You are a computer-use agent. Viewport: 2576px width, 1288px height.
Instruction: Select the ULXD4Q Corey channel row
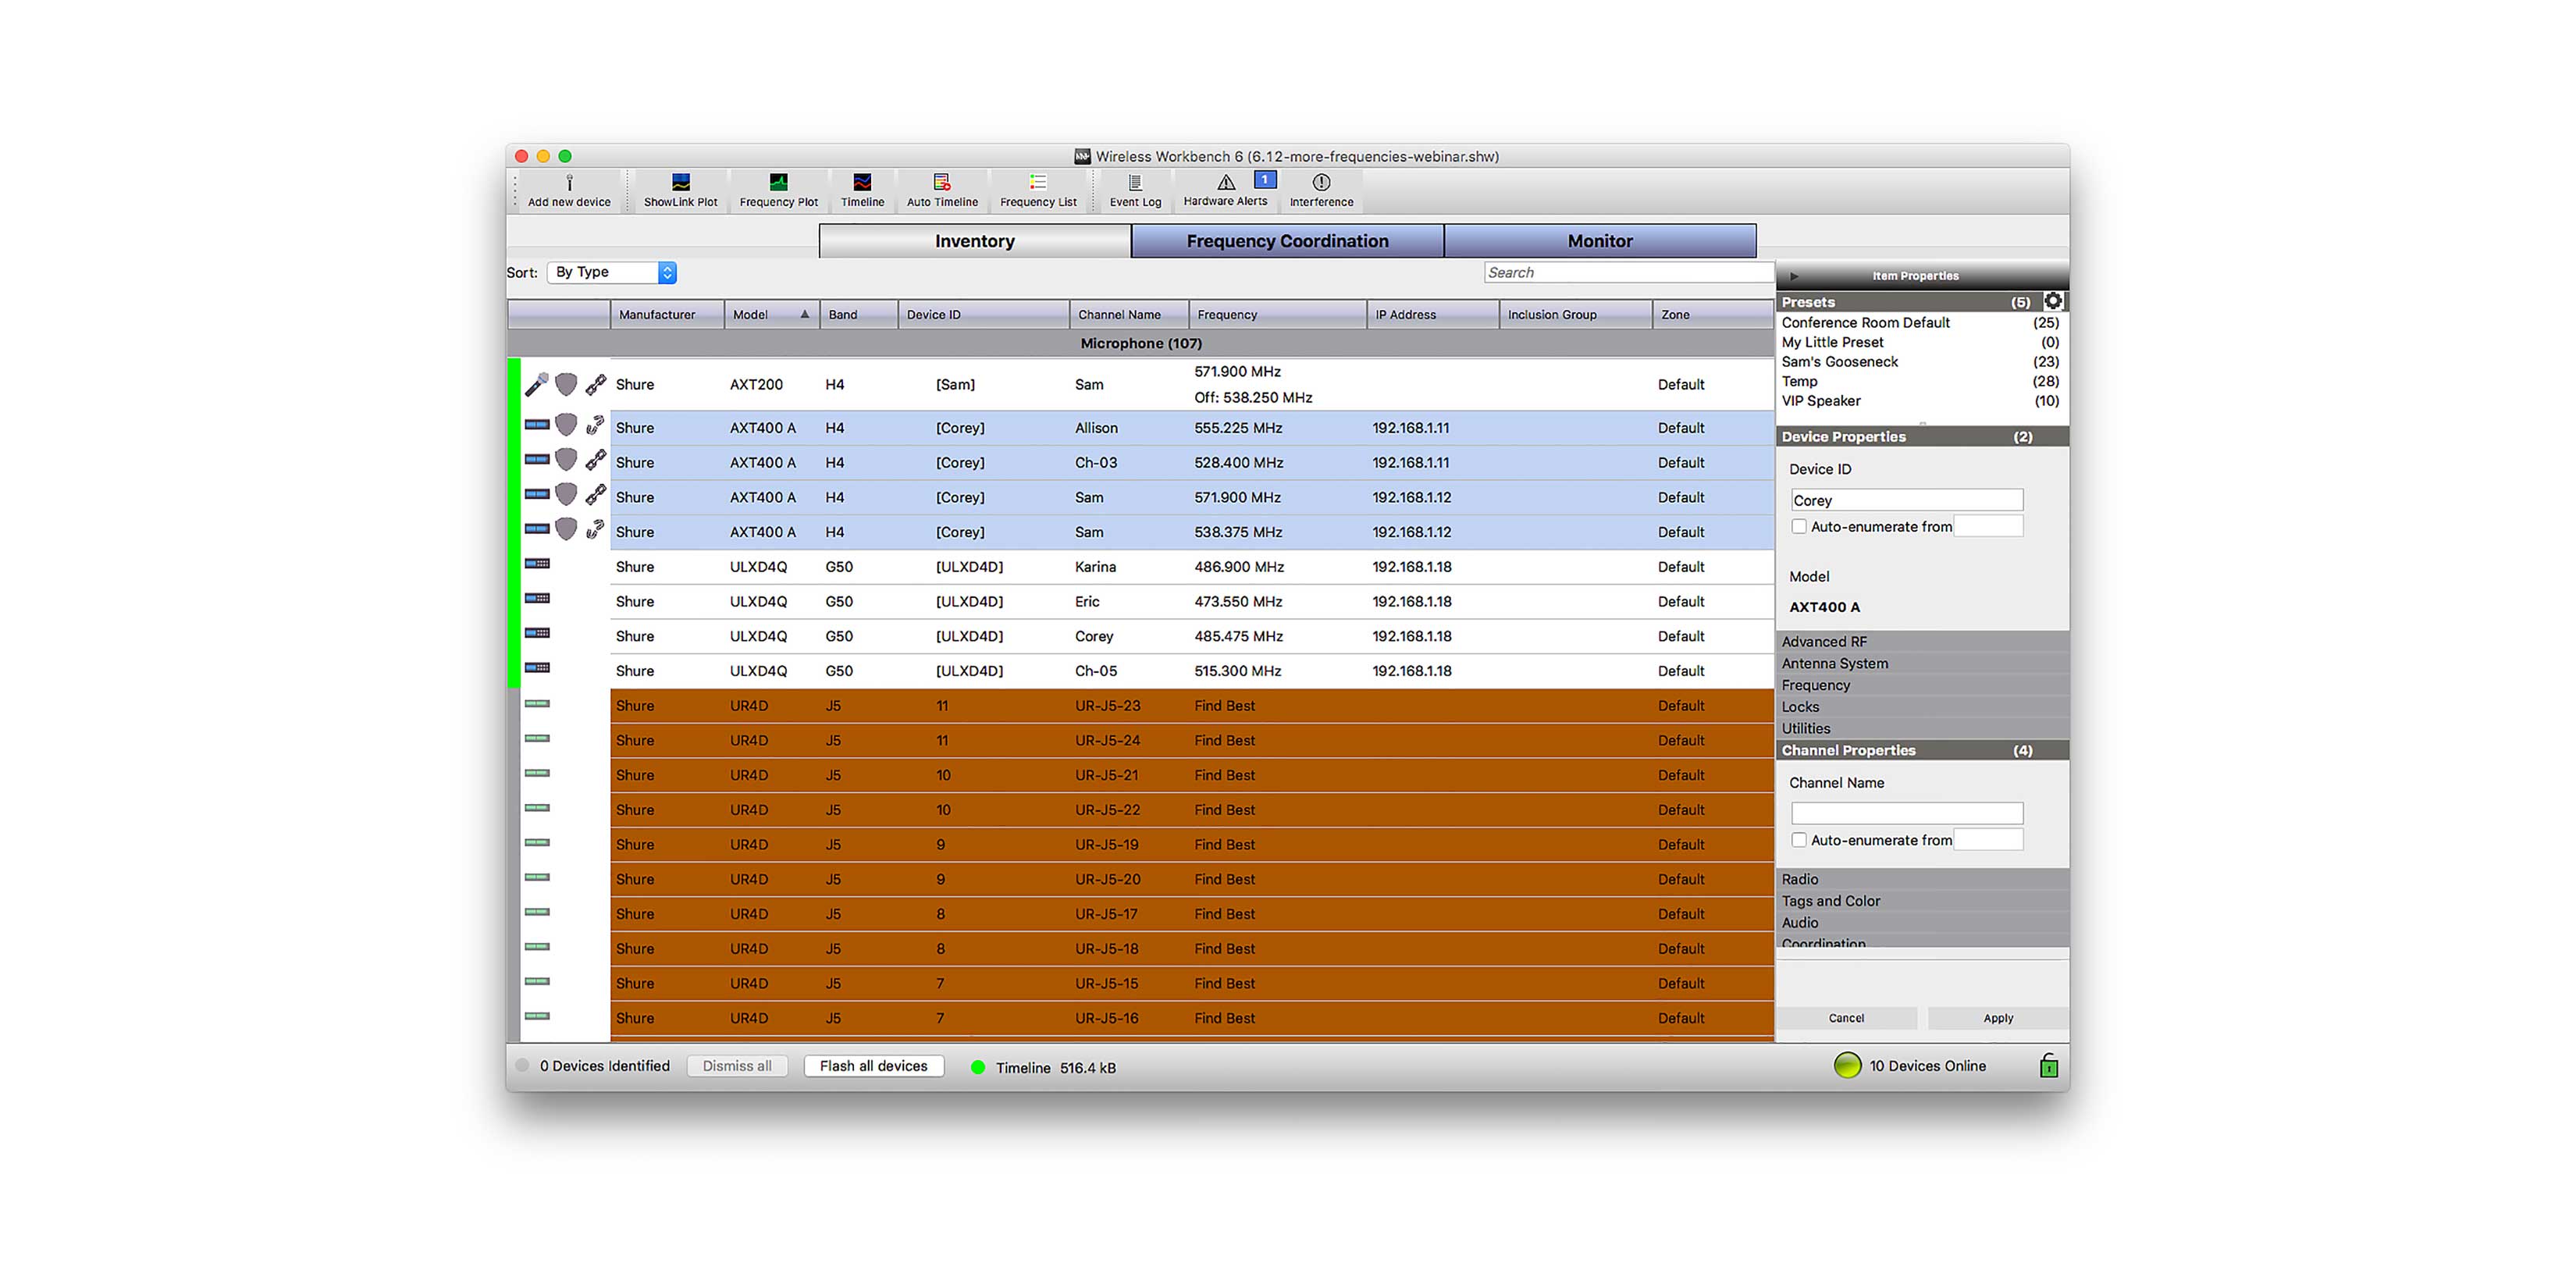[x=1192, y=636]
